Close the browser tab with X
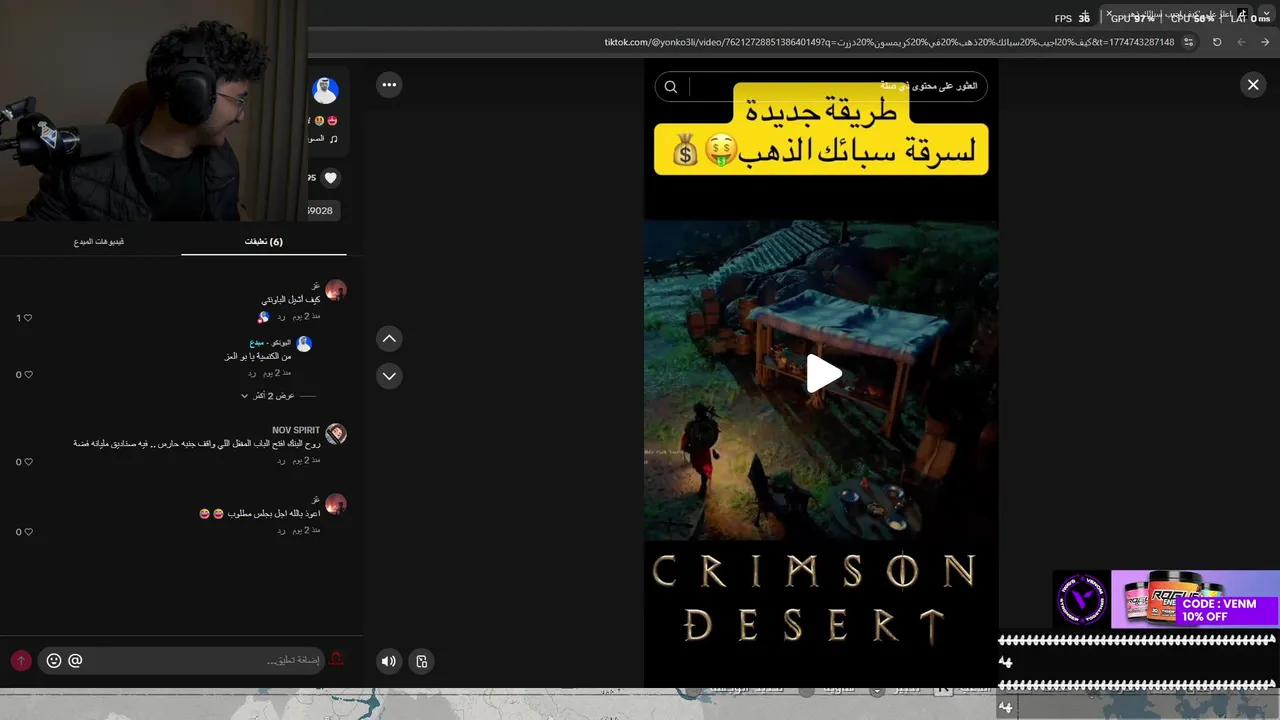The width and height of the screenshot is (1280, 720). click(x=1109, y=13)
